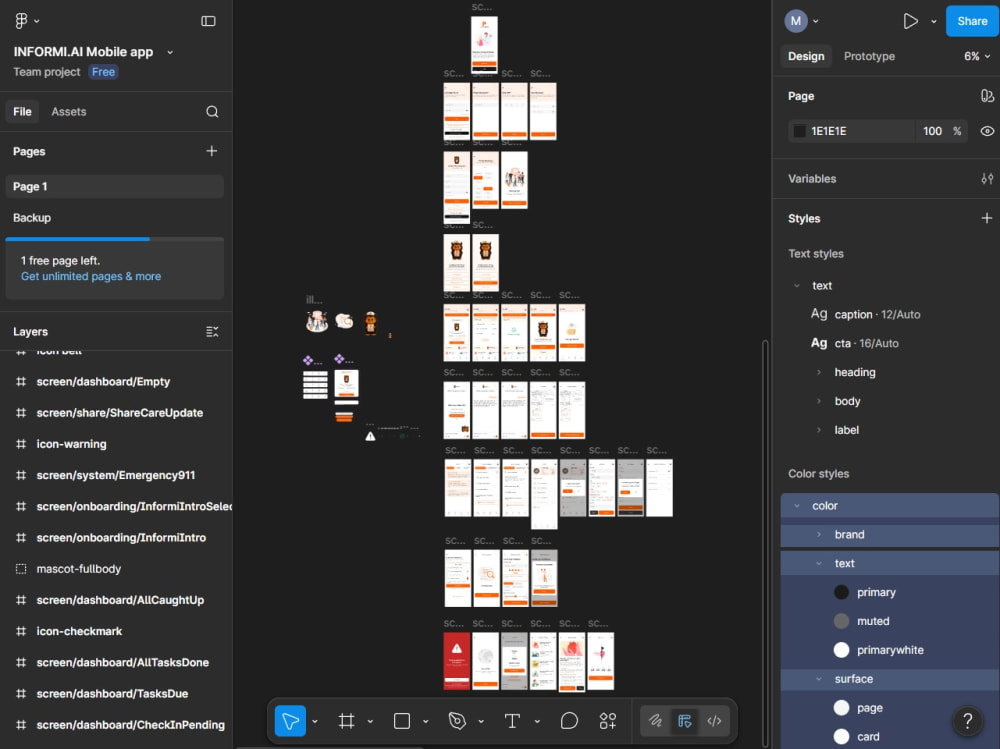This screenshot has width=1000, height=749.
Task: Click the page color swatch 1E1E1E
Action: click(x=799, y=131)
